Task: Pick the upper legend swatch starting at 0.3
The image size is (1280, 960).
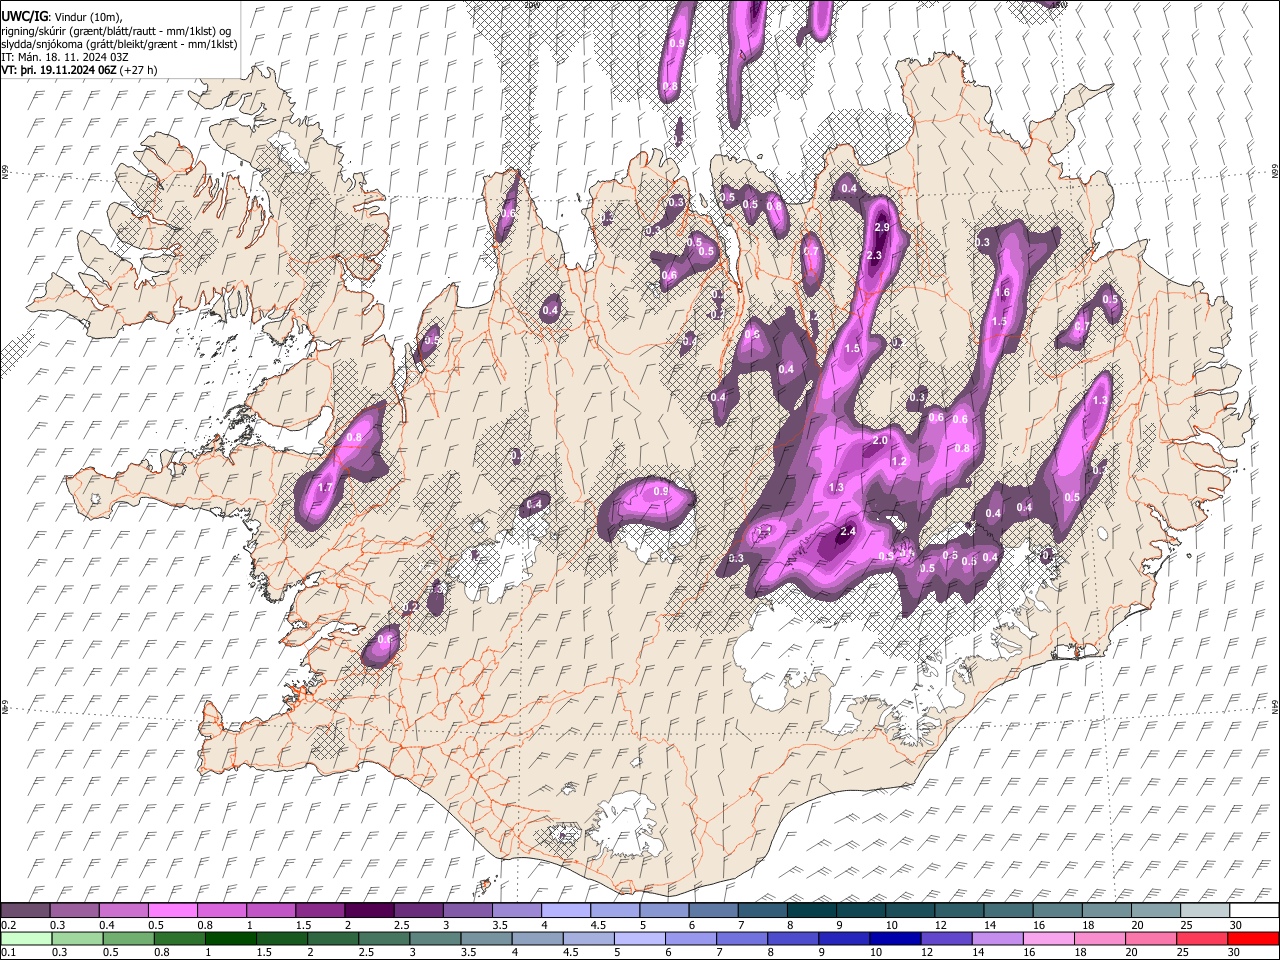Action: (74, 910)
